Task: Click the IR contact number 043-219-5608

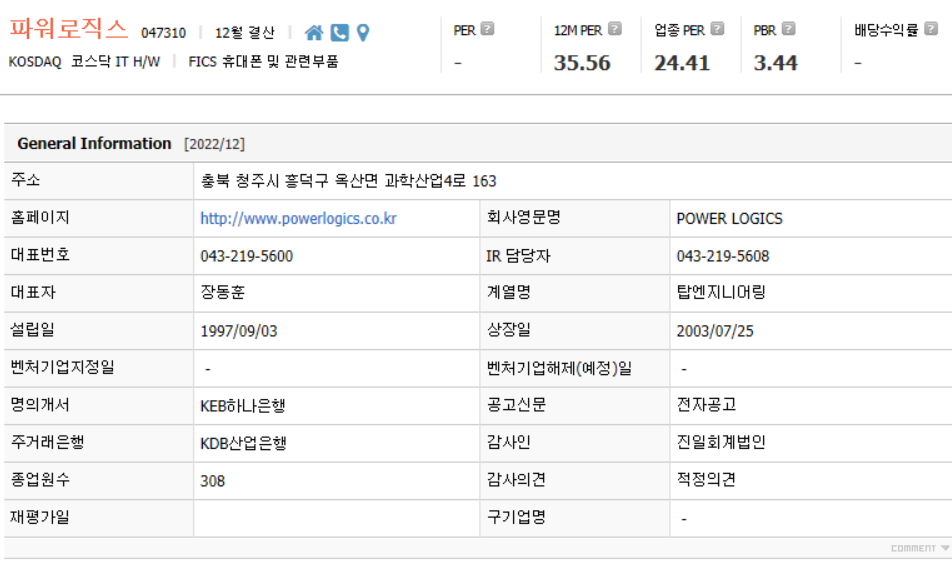Action: (722, 256)
